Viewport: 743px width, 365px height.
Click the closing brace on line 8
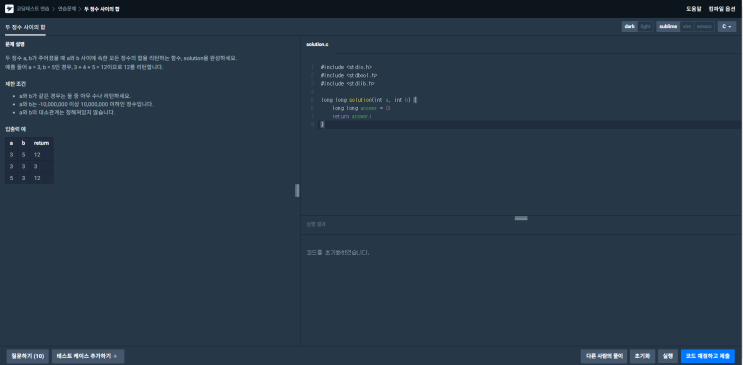322,125
